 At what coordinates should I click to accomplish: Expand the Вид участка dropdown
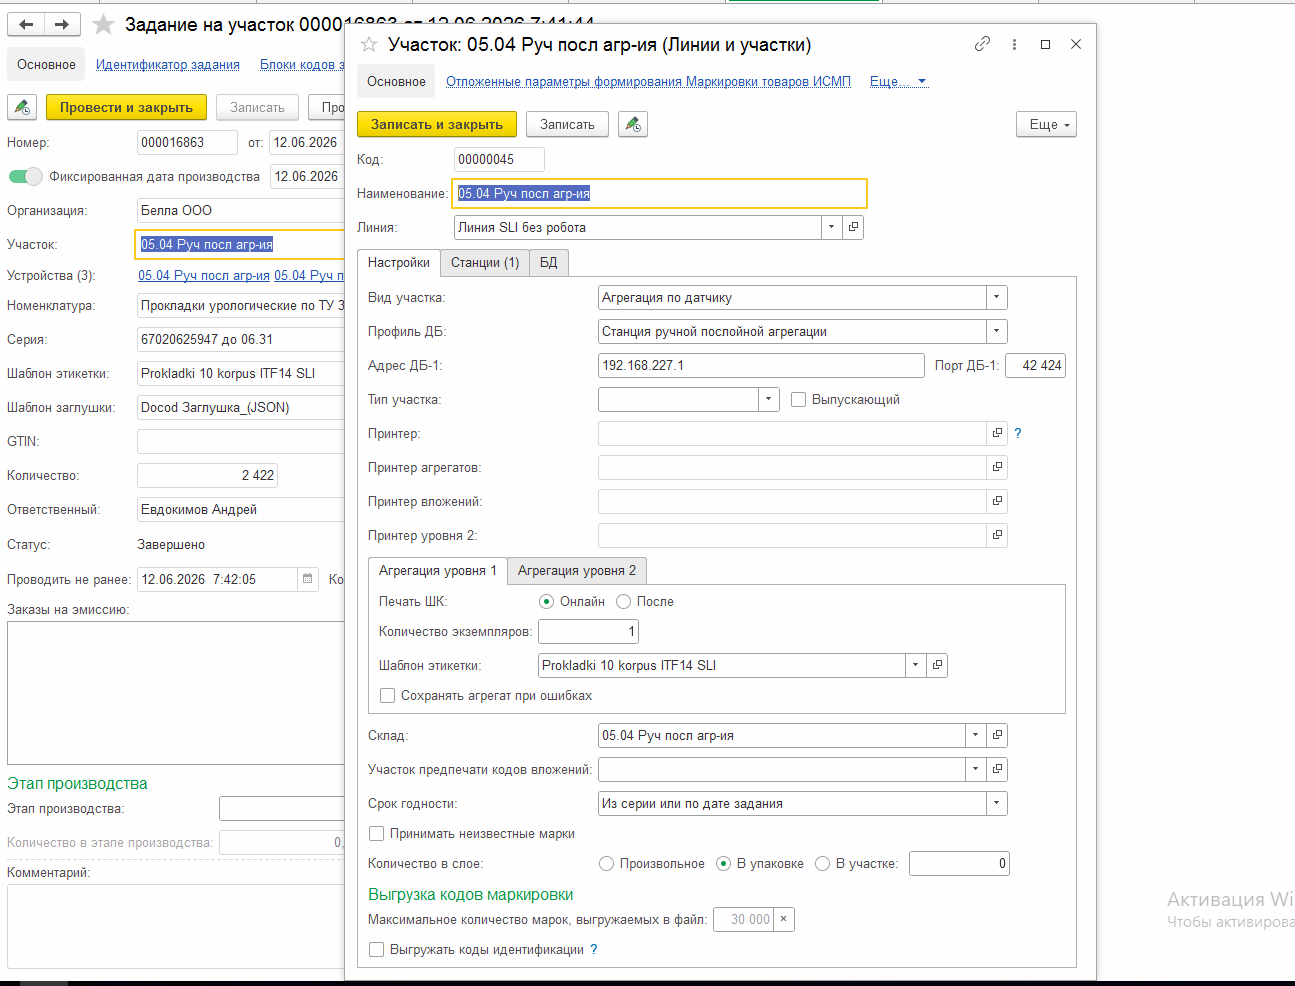tap(996, 297)
